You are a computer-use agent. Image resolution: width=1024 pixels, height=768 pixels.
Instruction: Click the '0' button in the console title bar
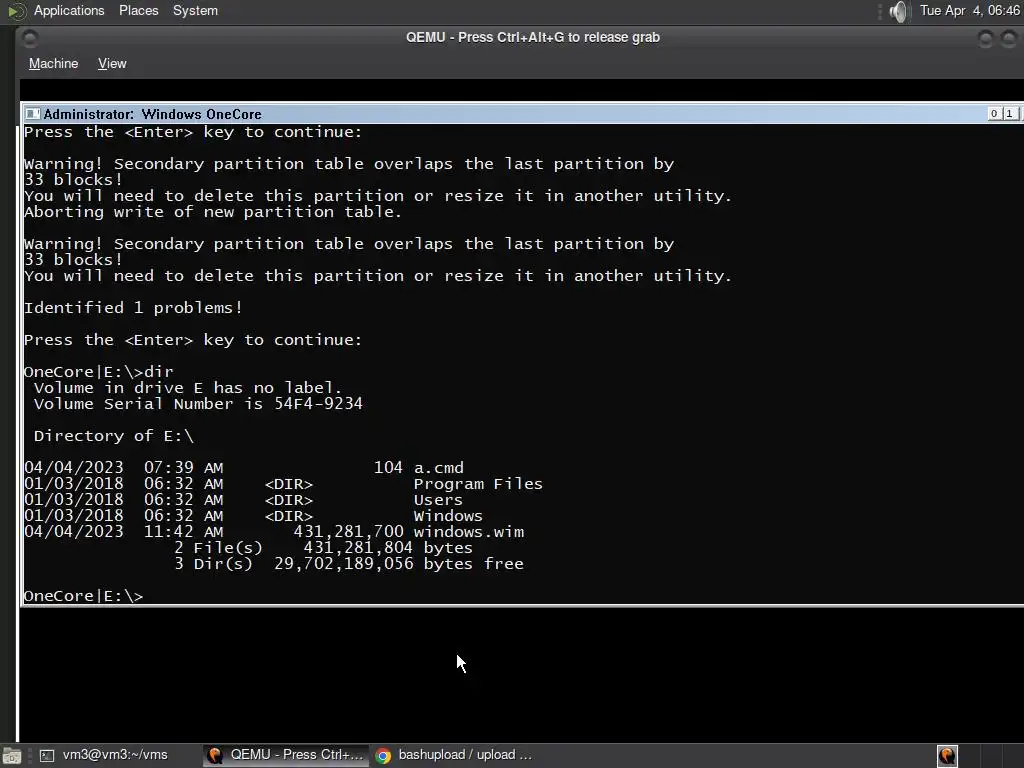(994, 114)
